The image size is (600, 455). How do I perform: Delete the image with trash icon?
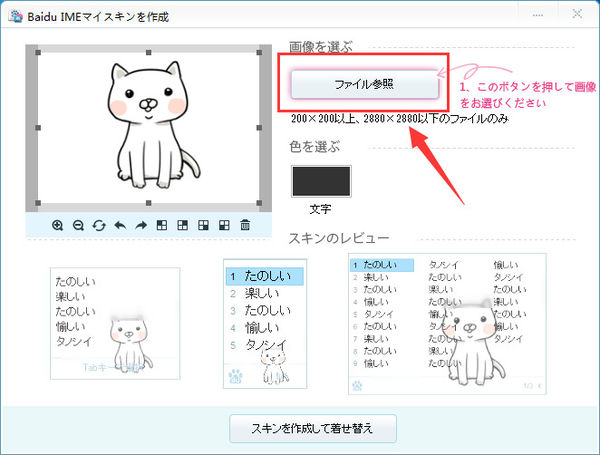click(x=245, y=225)
